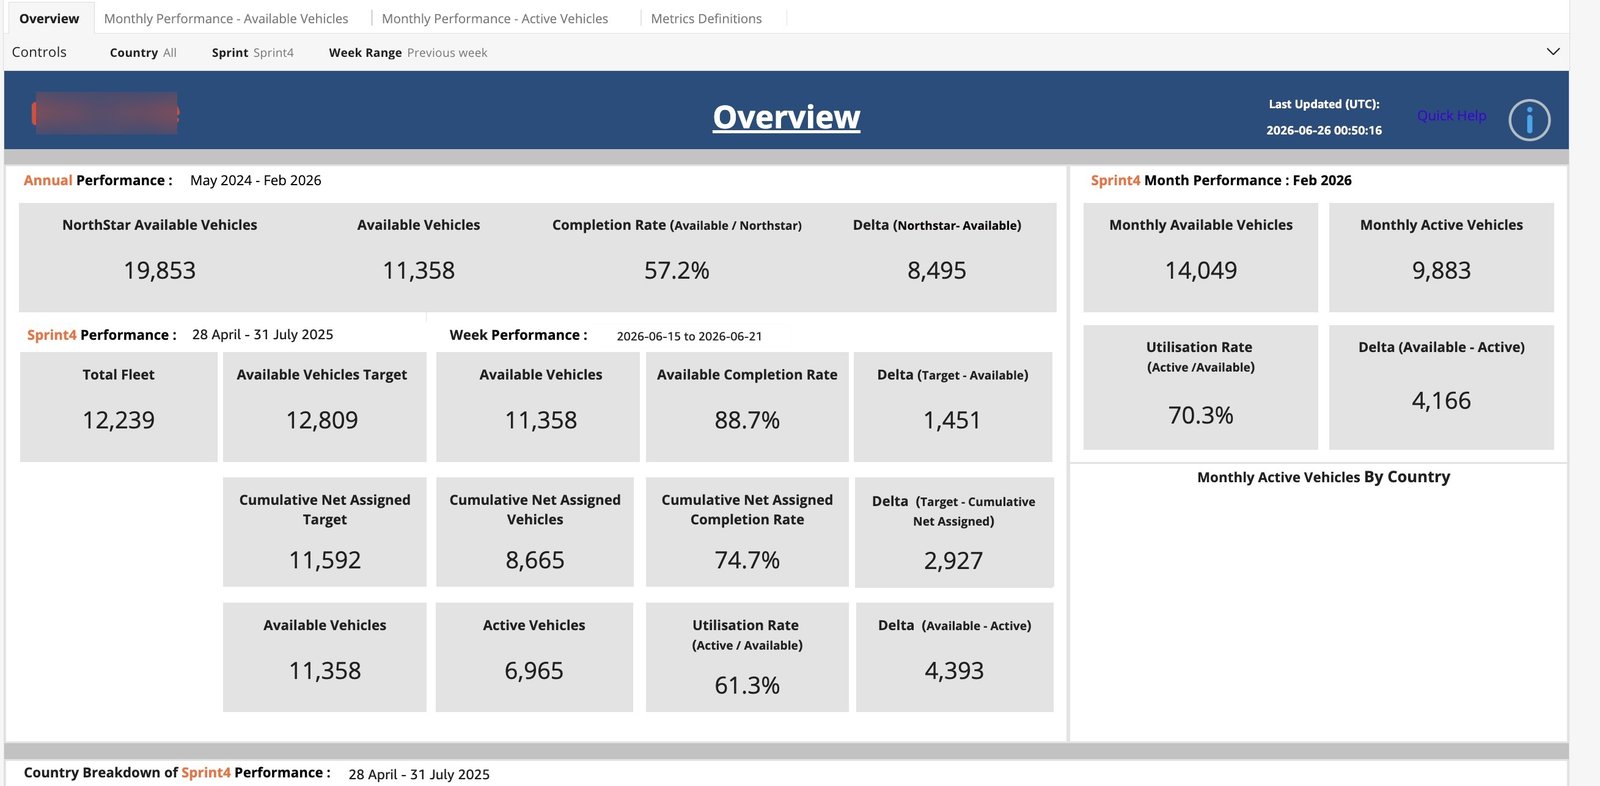
Task: Expand the Controls panel chevron
Action: [1553, 52]
